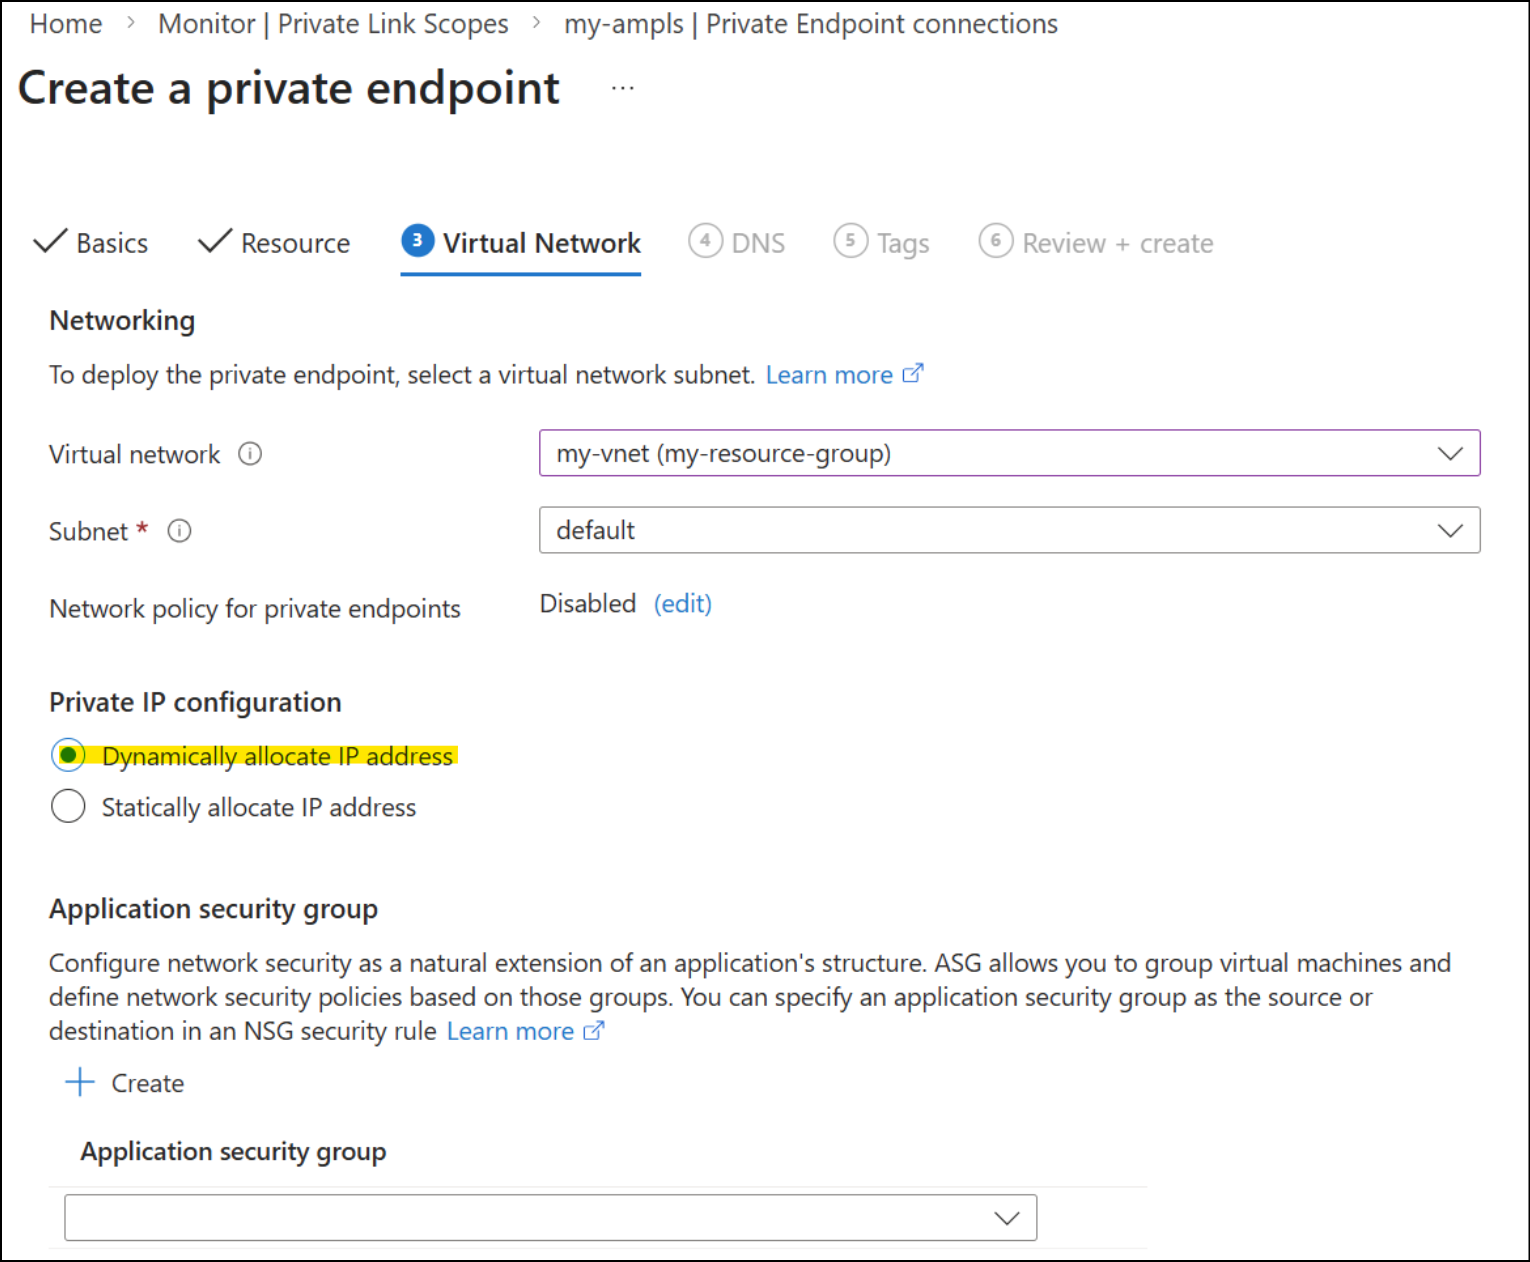
Task: Click the Basics checkmark icon
Action: [x=50, y=241]
